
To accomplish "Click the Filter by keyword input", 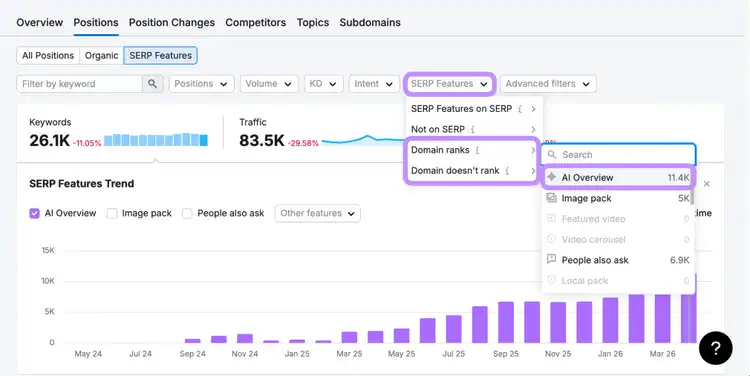I will [x=79, y=84].
